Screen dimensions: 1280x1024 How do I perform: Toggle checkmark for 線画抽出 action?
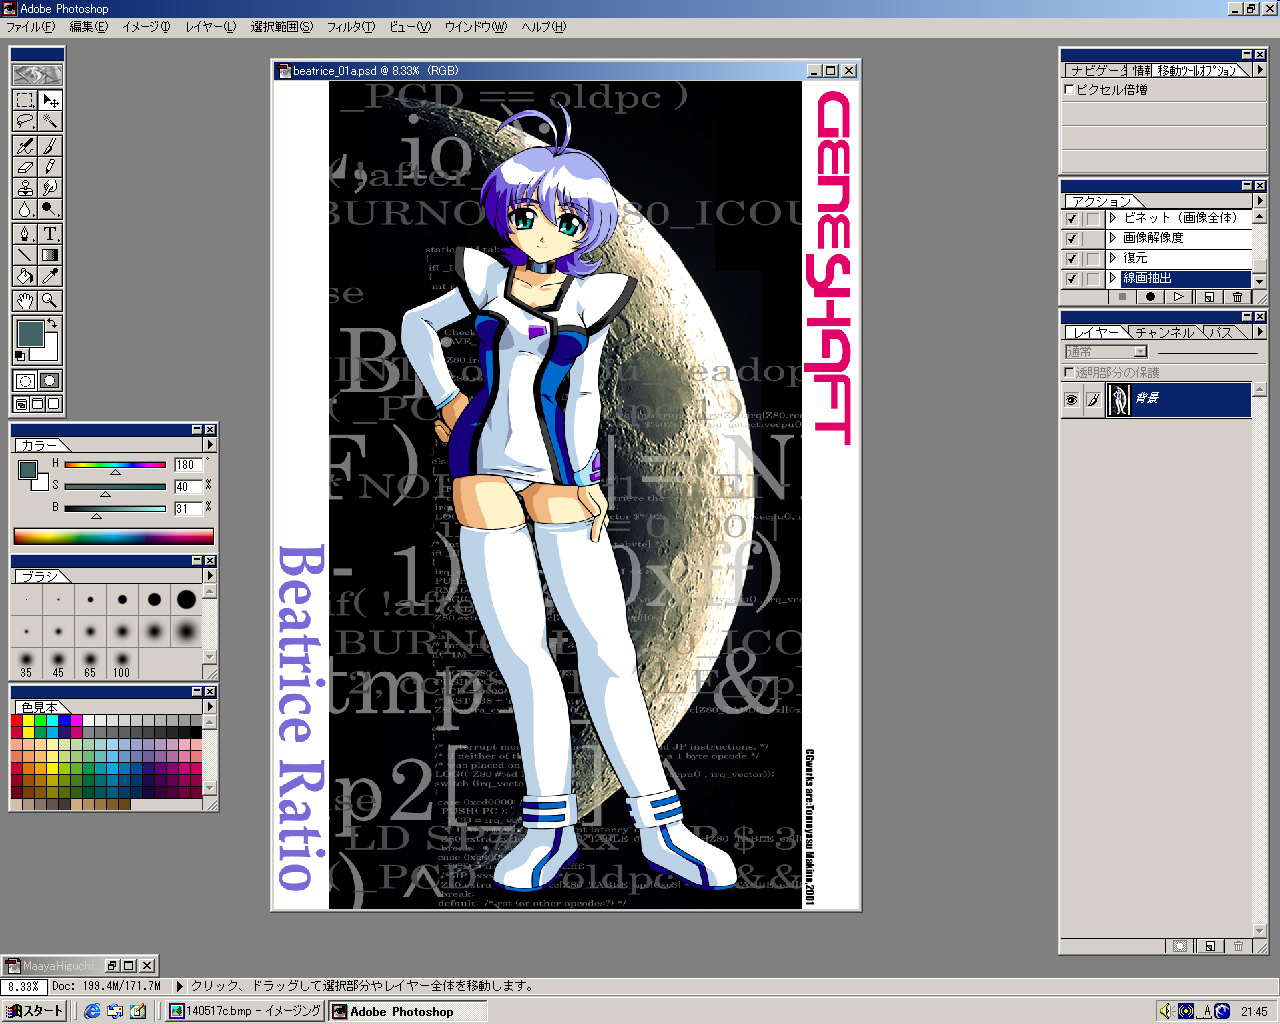(x=1072, y=278)
